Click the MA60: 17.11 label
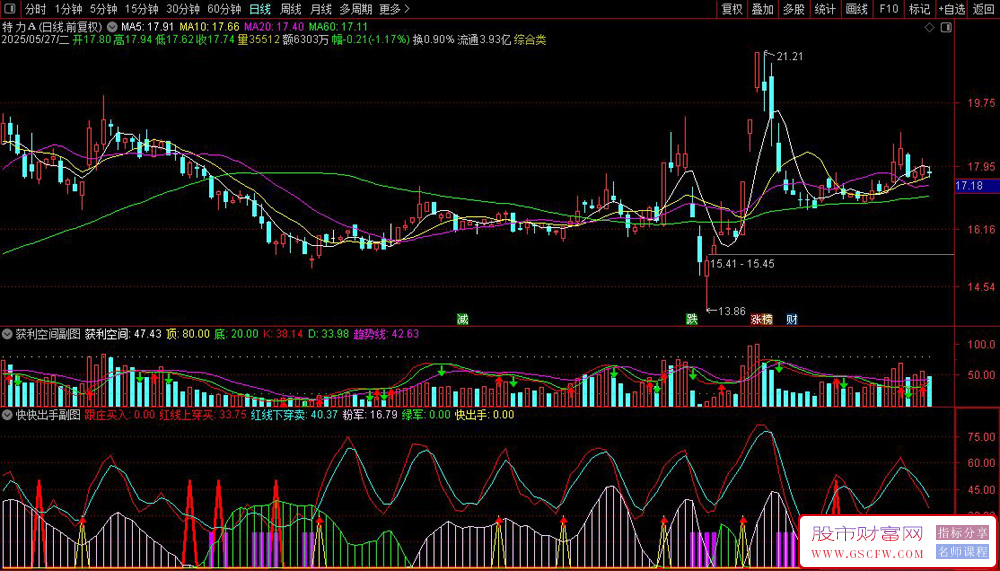Viewport: 1000px width, 571px height. [339, 27]
